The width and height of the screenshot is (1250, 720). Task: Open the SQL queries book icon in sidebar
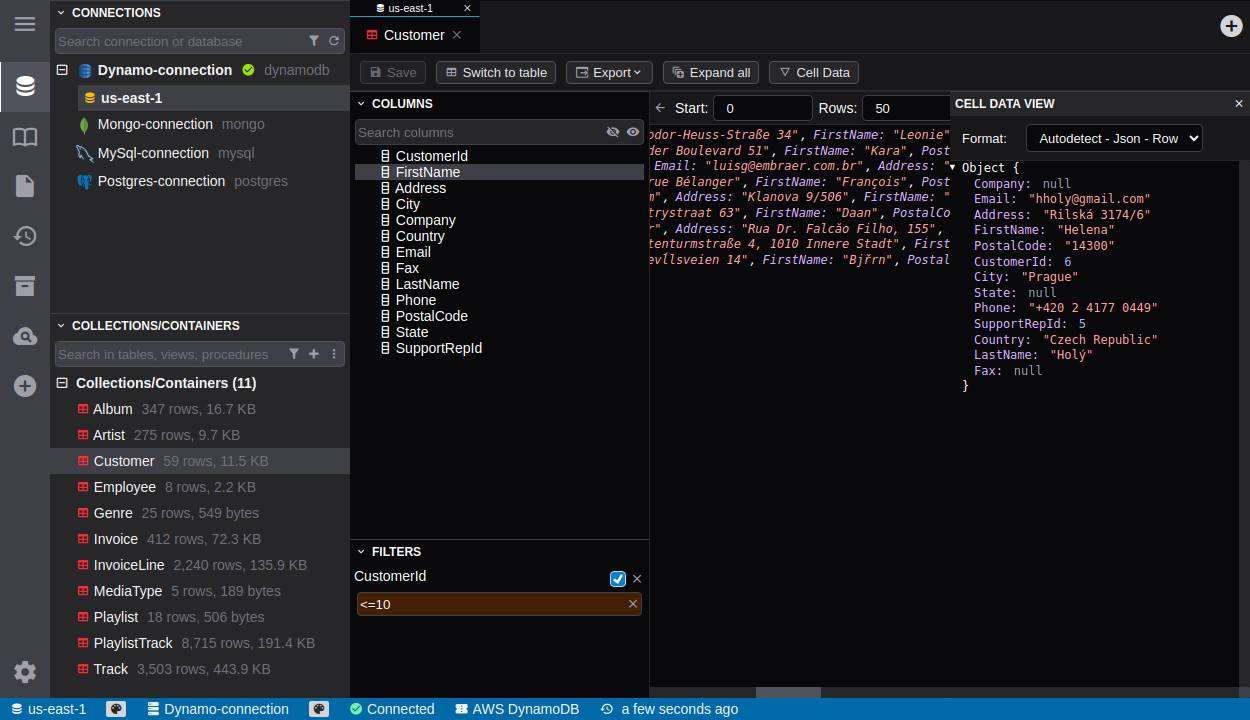25,137
